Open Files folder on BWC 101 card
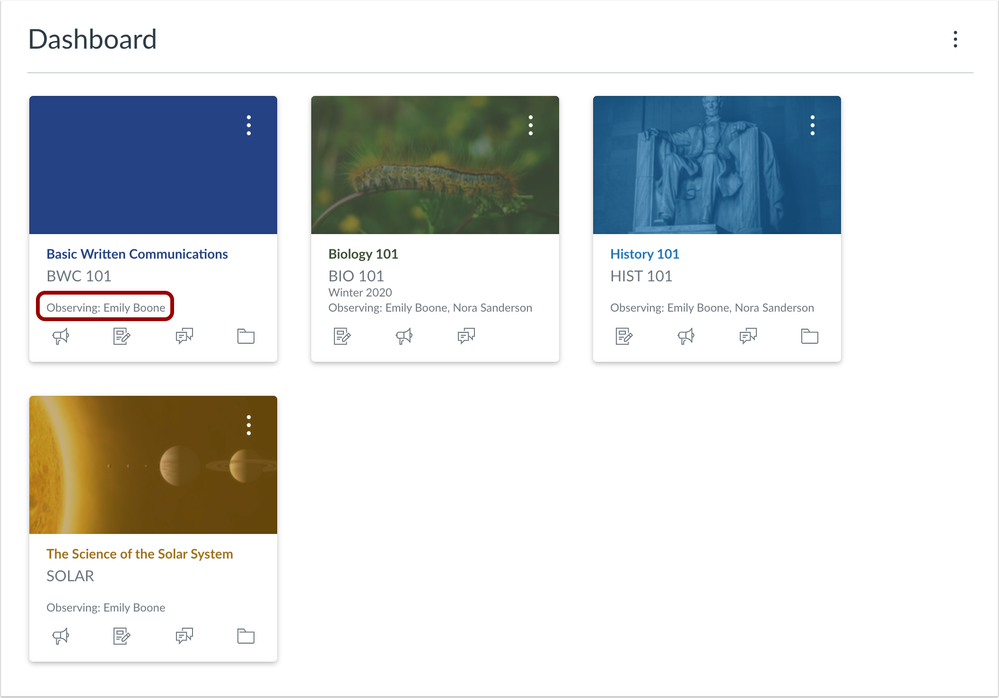The width and height of the screenshot is (999, 698). 246,337
